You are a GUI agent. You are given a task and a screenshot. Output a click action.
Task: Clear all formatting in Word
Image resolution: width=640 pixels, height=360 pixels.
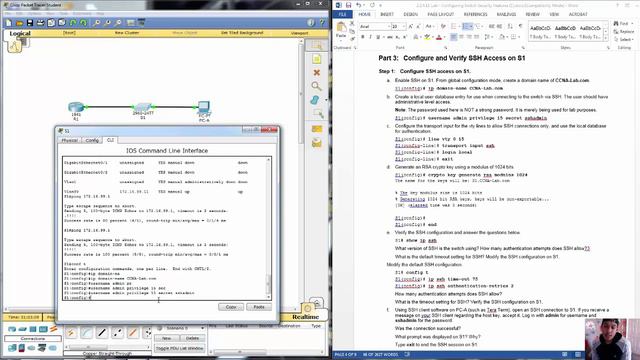click(443, 27)
